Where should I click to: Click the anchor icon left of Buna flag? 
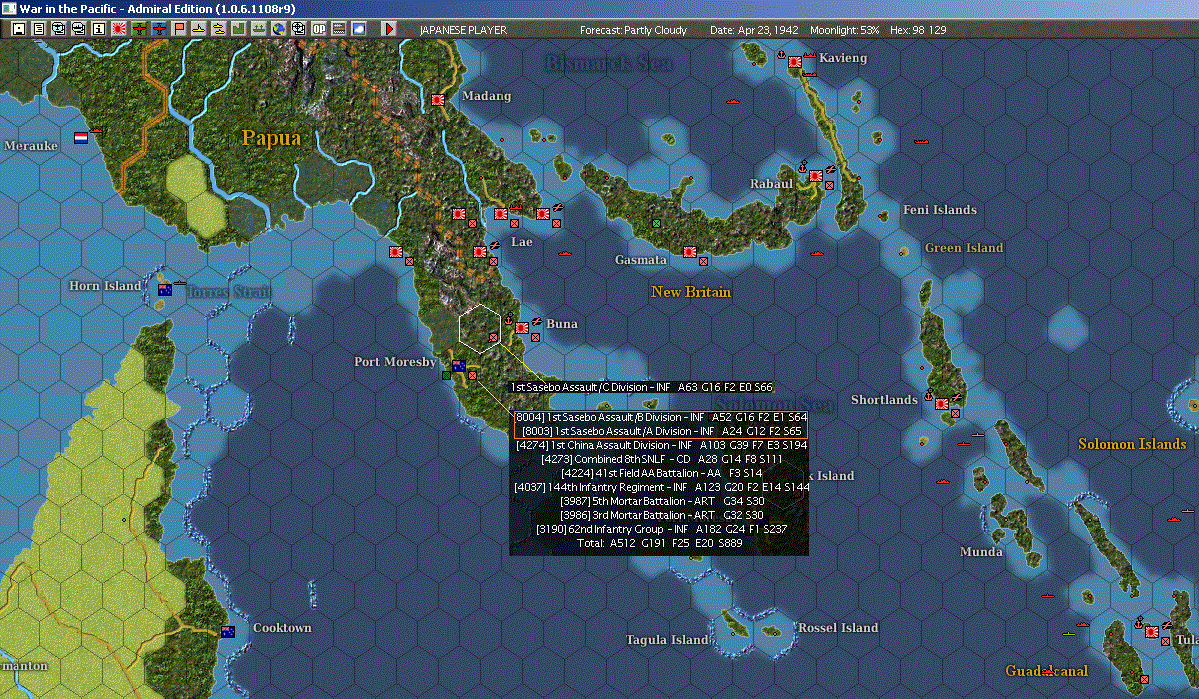(x=509, y=320)
